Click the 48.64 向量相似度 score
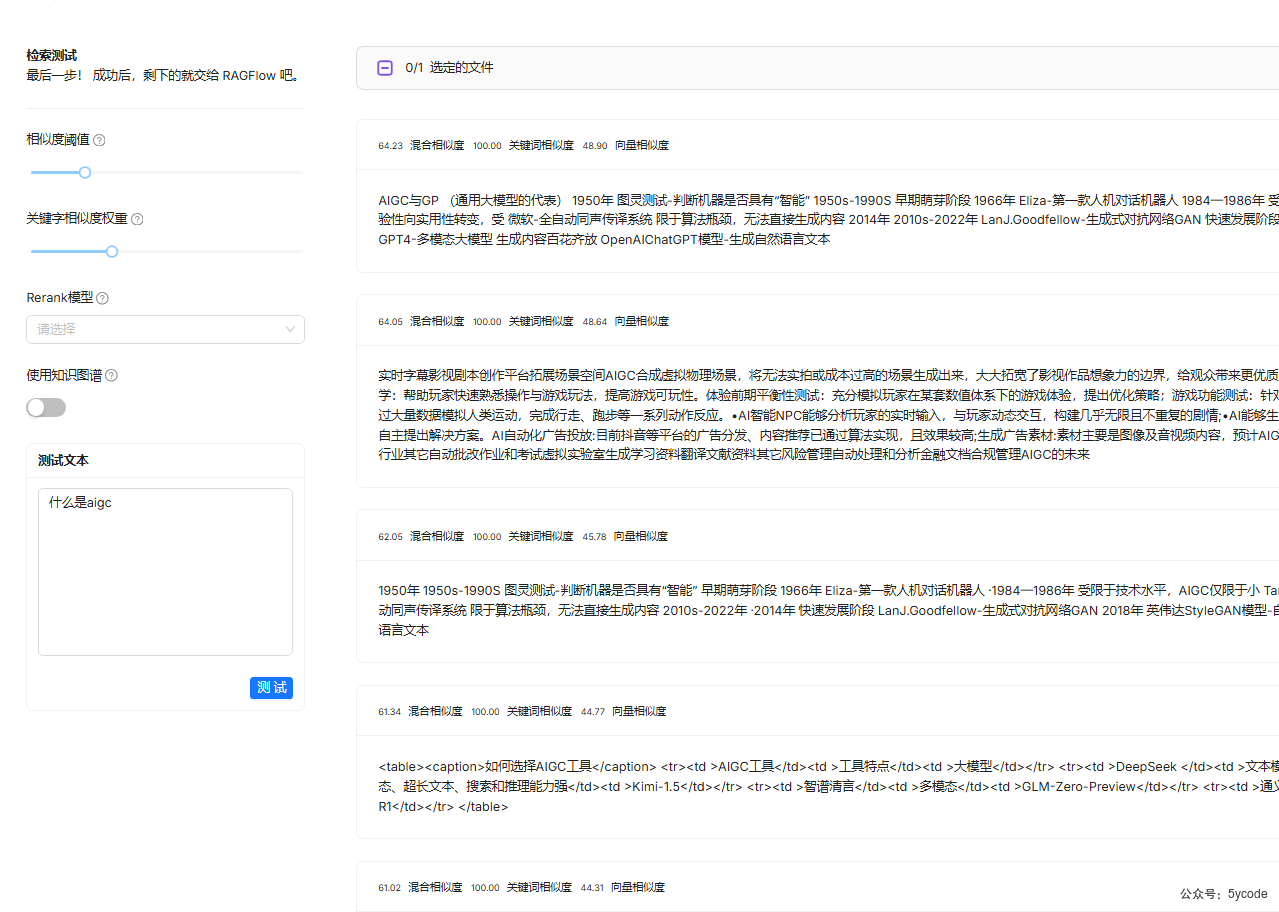 [625, 321]
